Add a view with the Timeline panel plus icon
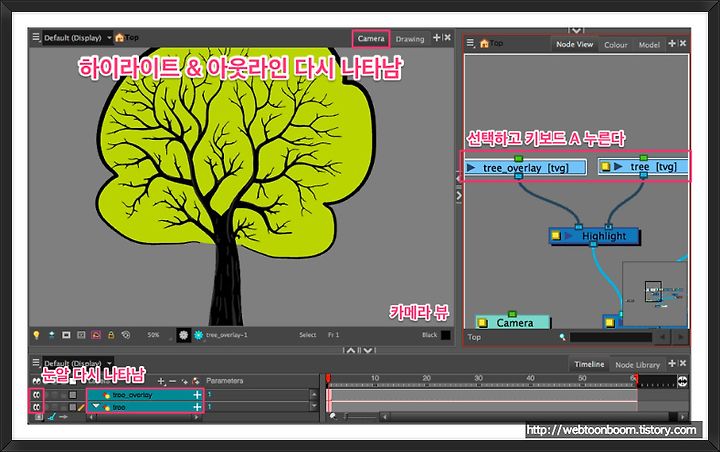Image resolution: width=720 pixels, height=452 pixels. [x=672, y=363]
